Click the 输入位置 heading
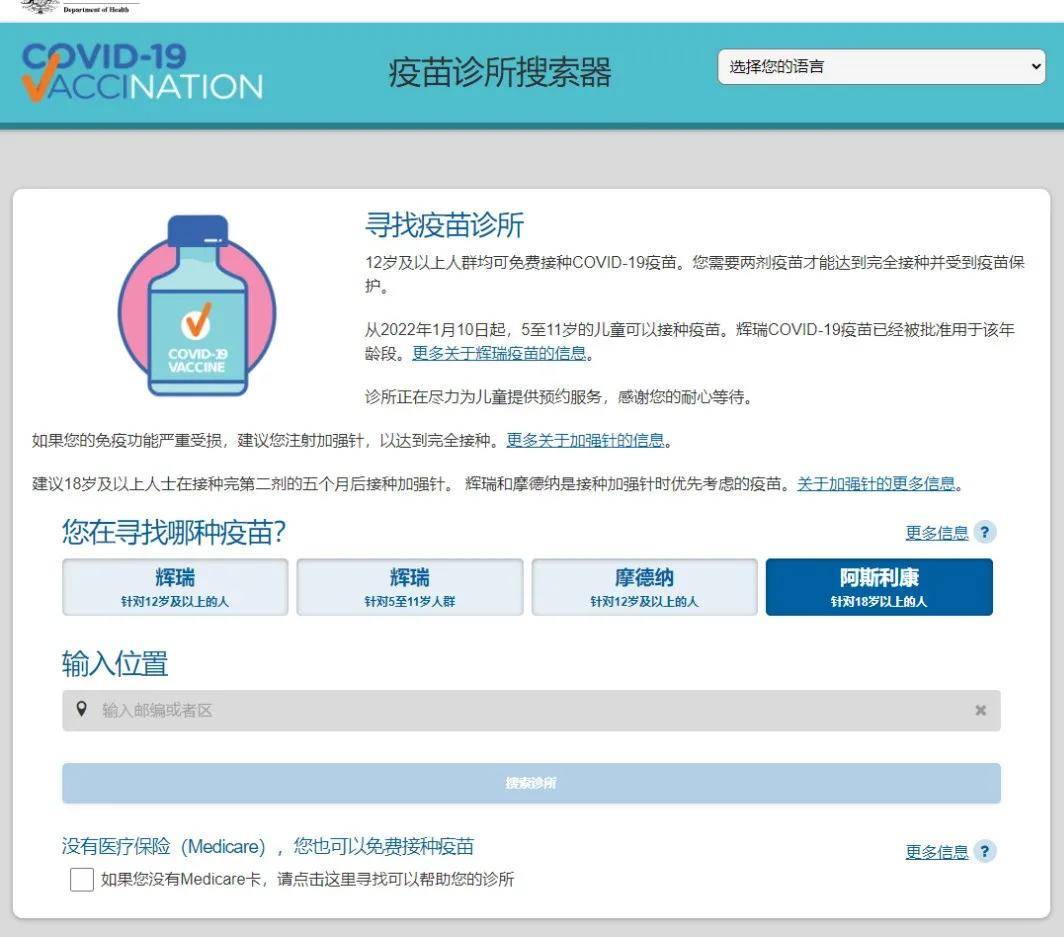This screenshot has height=937, width=1064. 115,664
